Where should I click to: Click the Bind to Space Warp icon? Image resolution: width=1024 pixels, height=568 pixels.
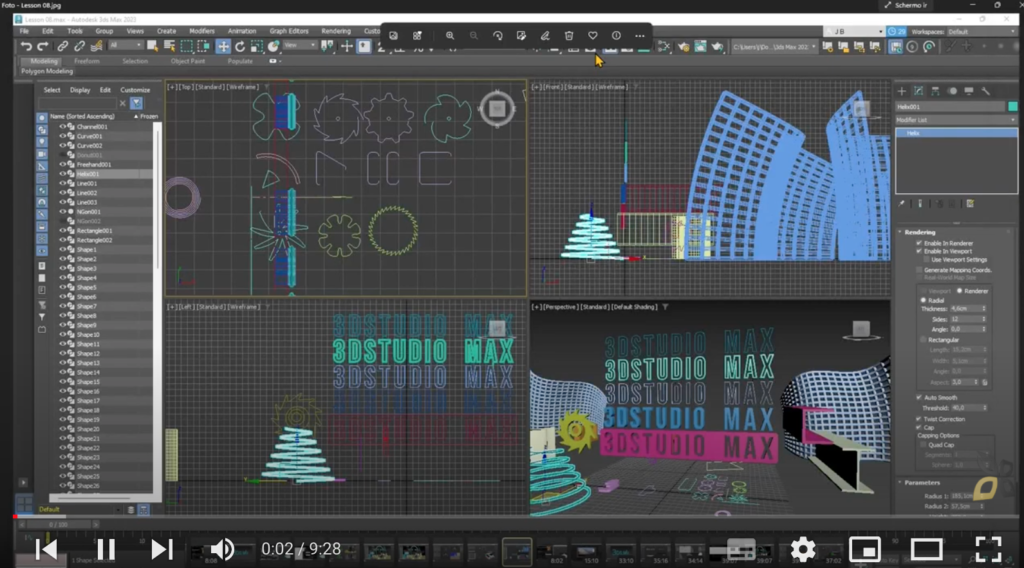point(96,46)
